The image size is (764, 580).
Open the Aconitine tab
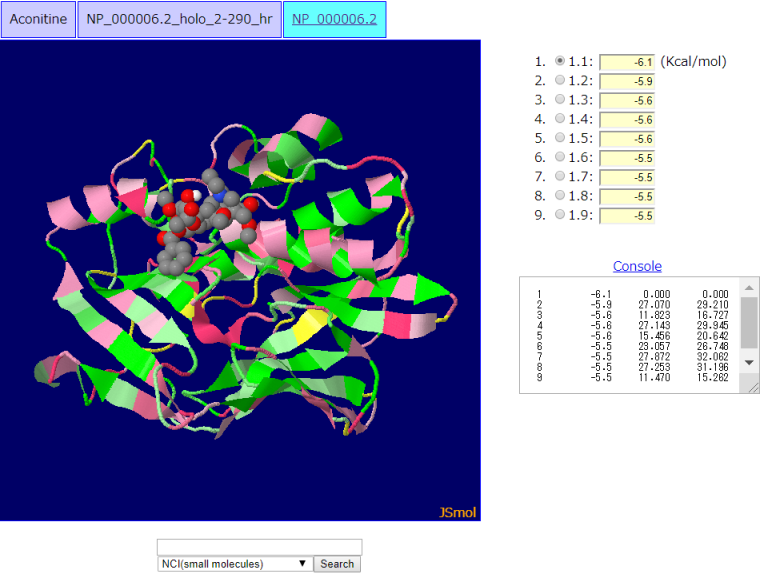pos(38,19)
